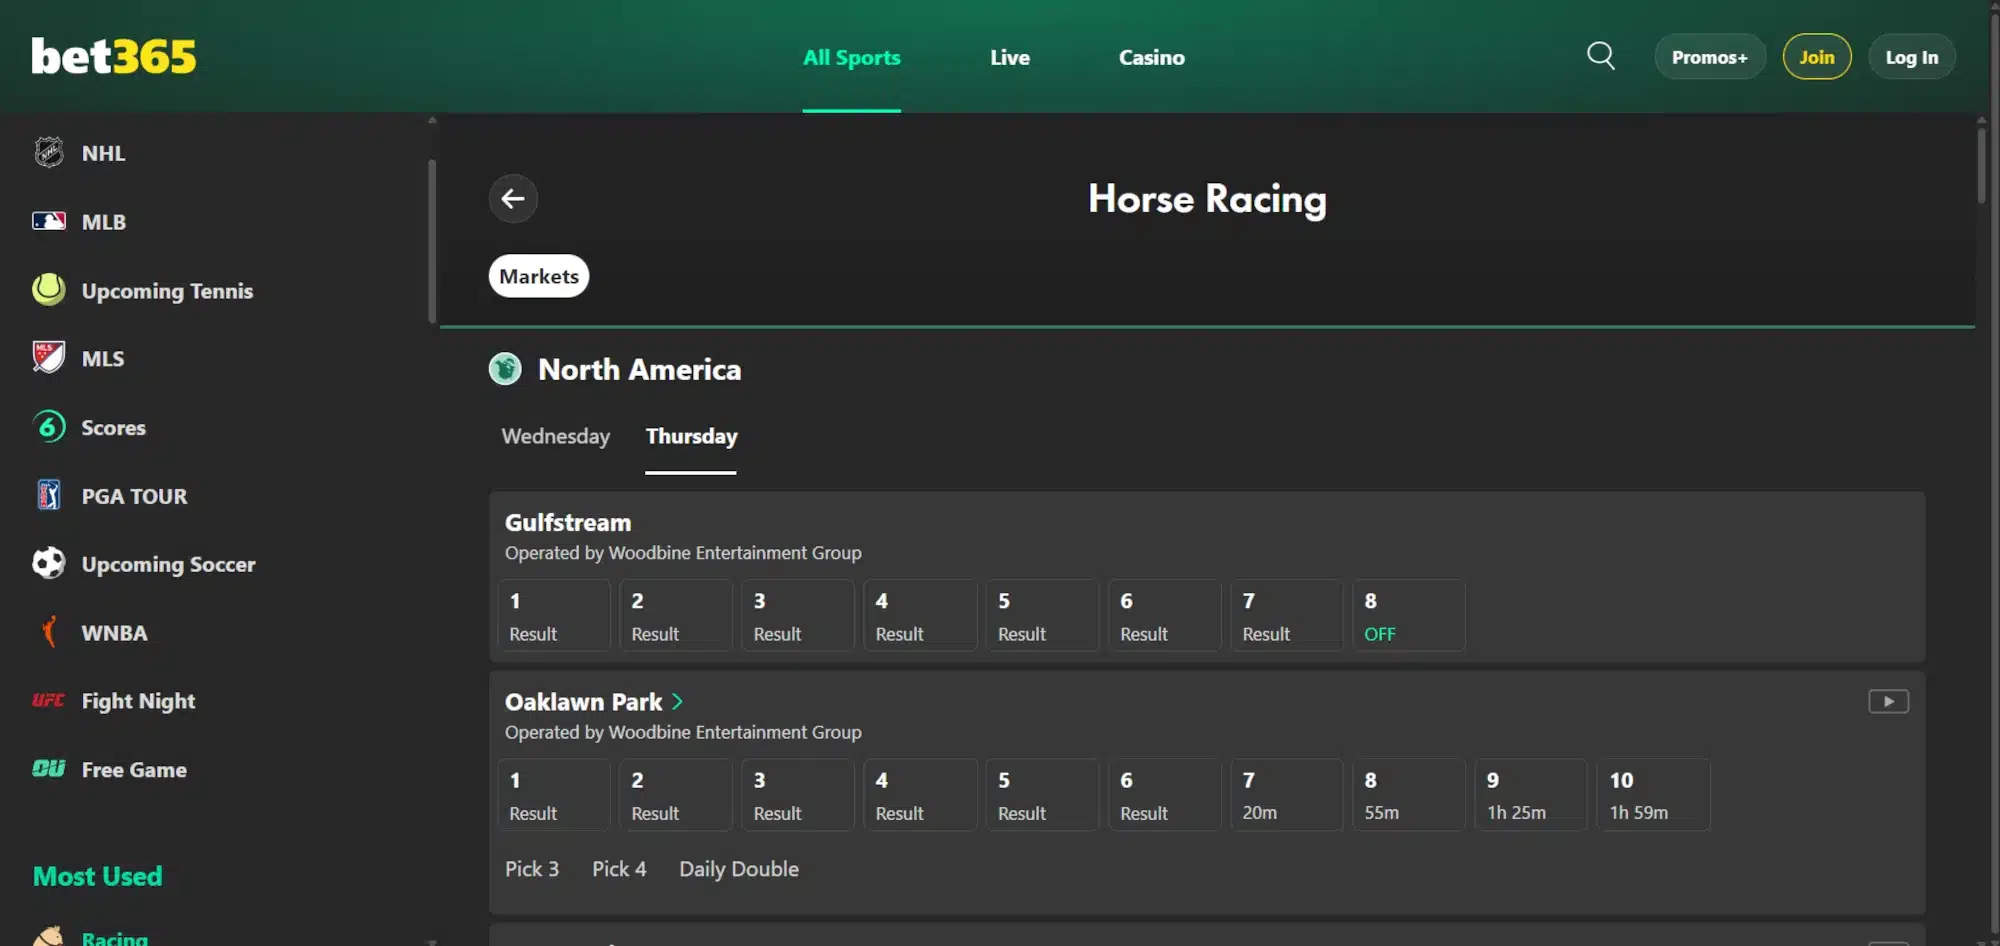View Oaklawn Park race 5 result

1042,795
